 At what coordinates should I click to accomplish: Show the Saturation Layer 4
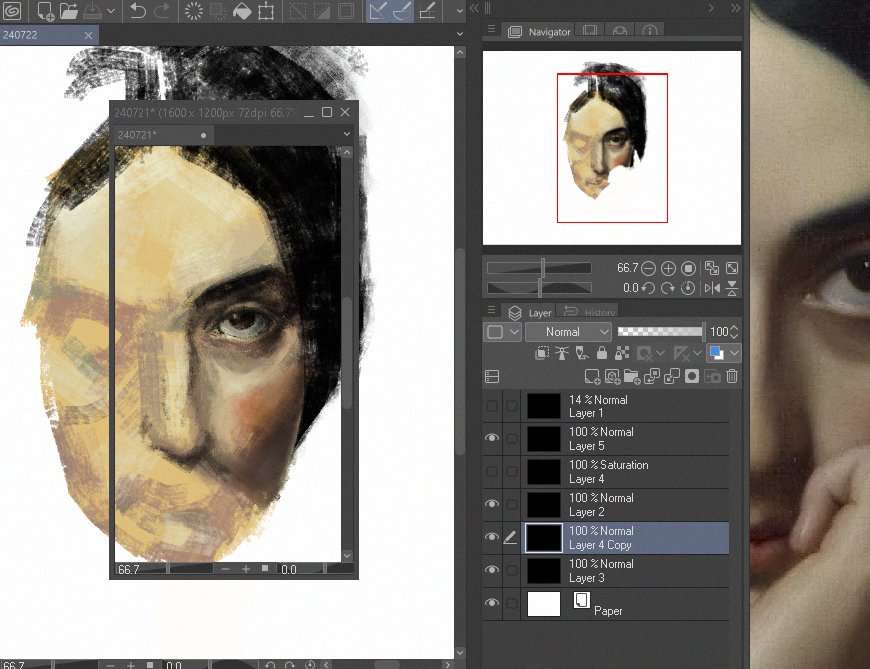[492, 472]
